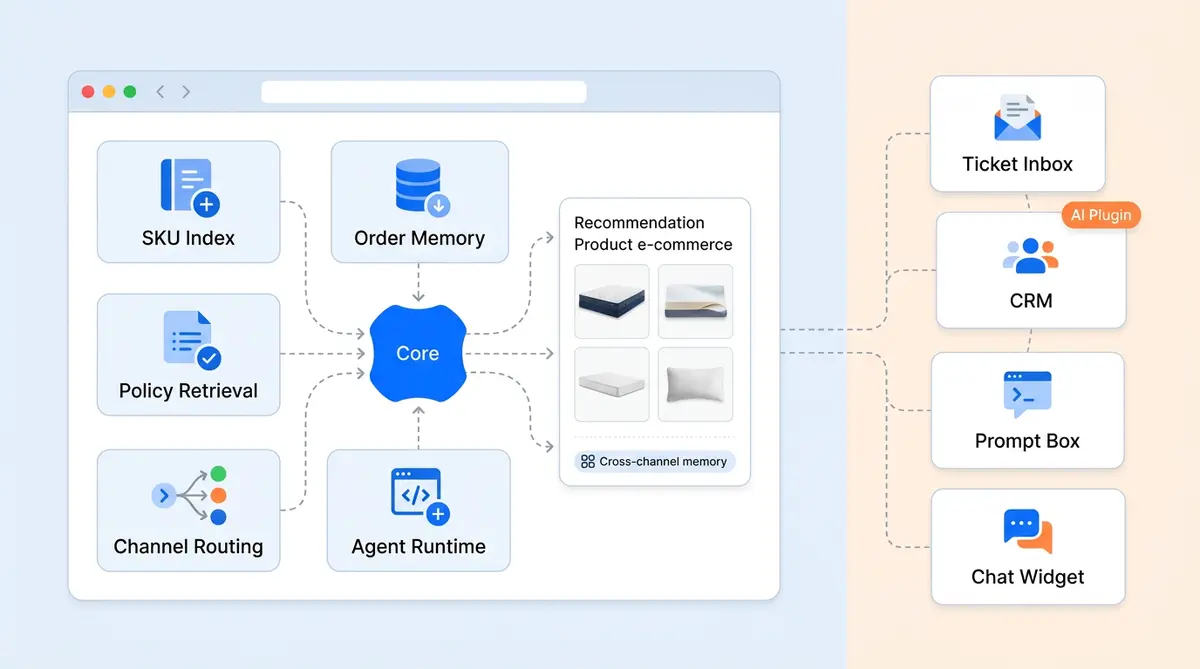
Task: Click the Prompt Box terminal icon
Action: 1027,394
